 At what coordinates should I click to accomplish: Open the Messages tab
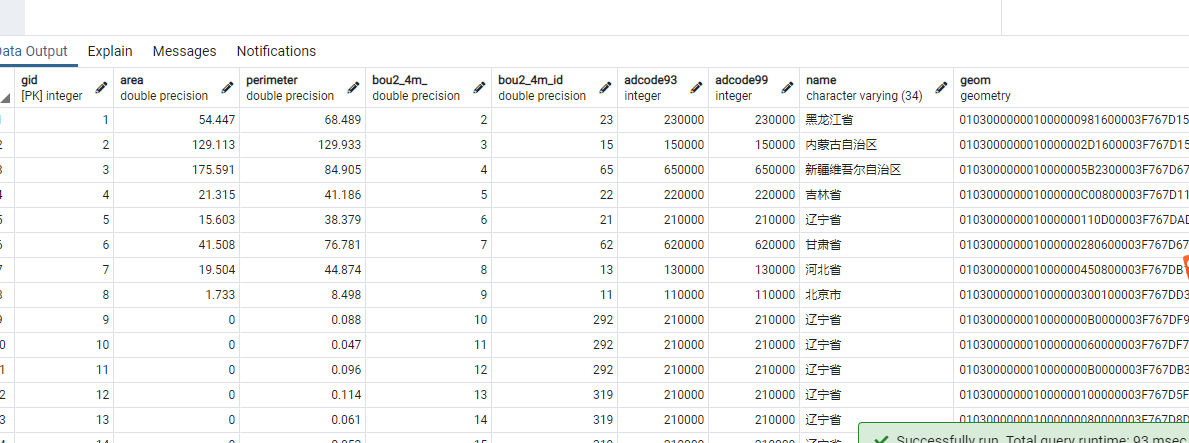coord(184,51)
